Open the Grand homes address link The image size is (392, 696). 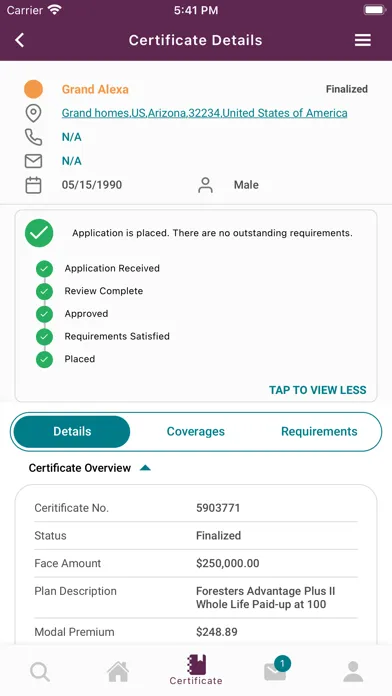point(204,113)
